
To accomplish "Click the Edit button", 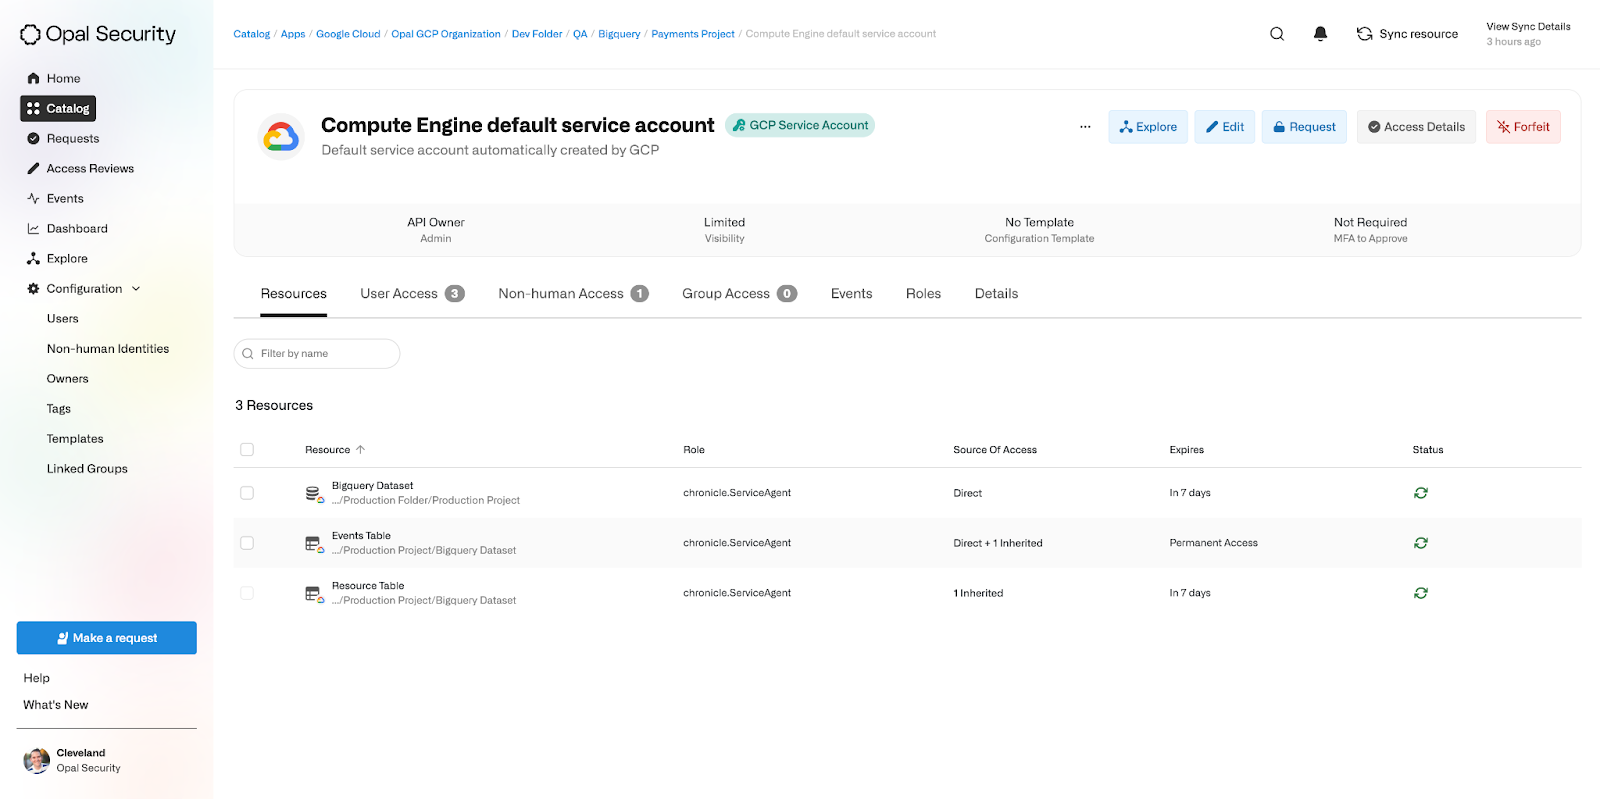I will 1224,127.
